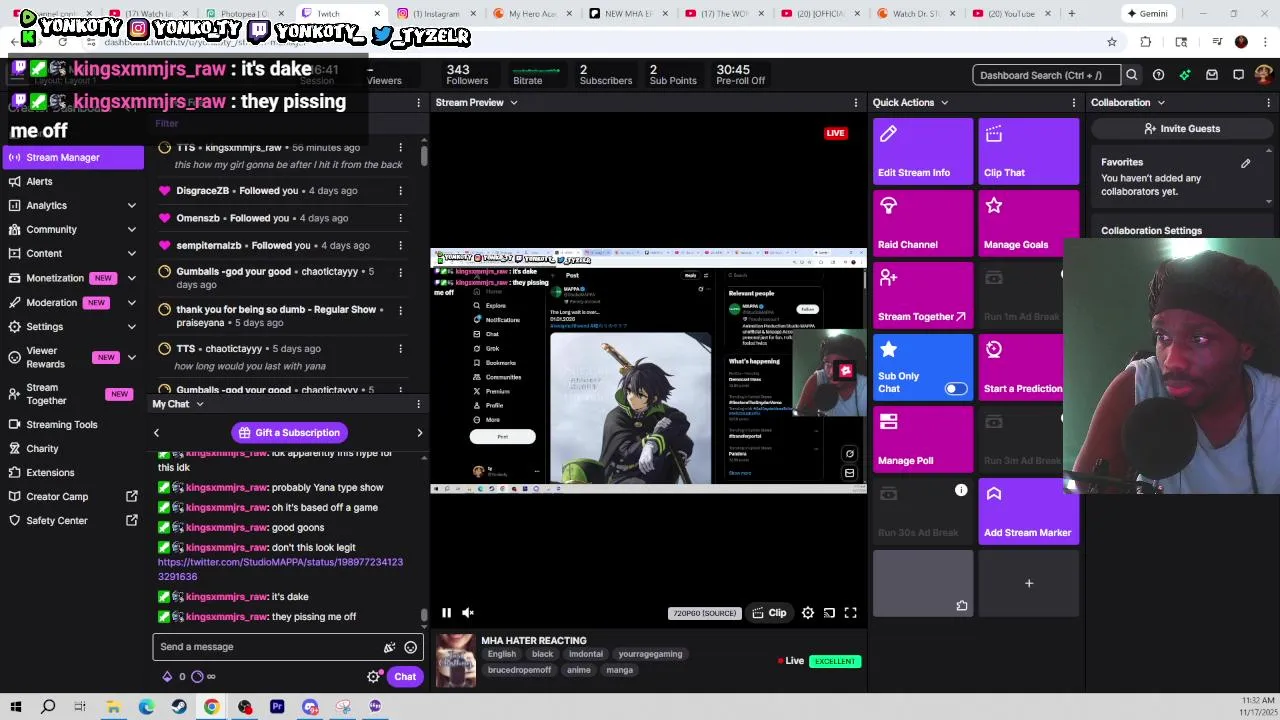Enter fullscreen in stream preview
The image size is (1280, 720).
pos(850,613)
